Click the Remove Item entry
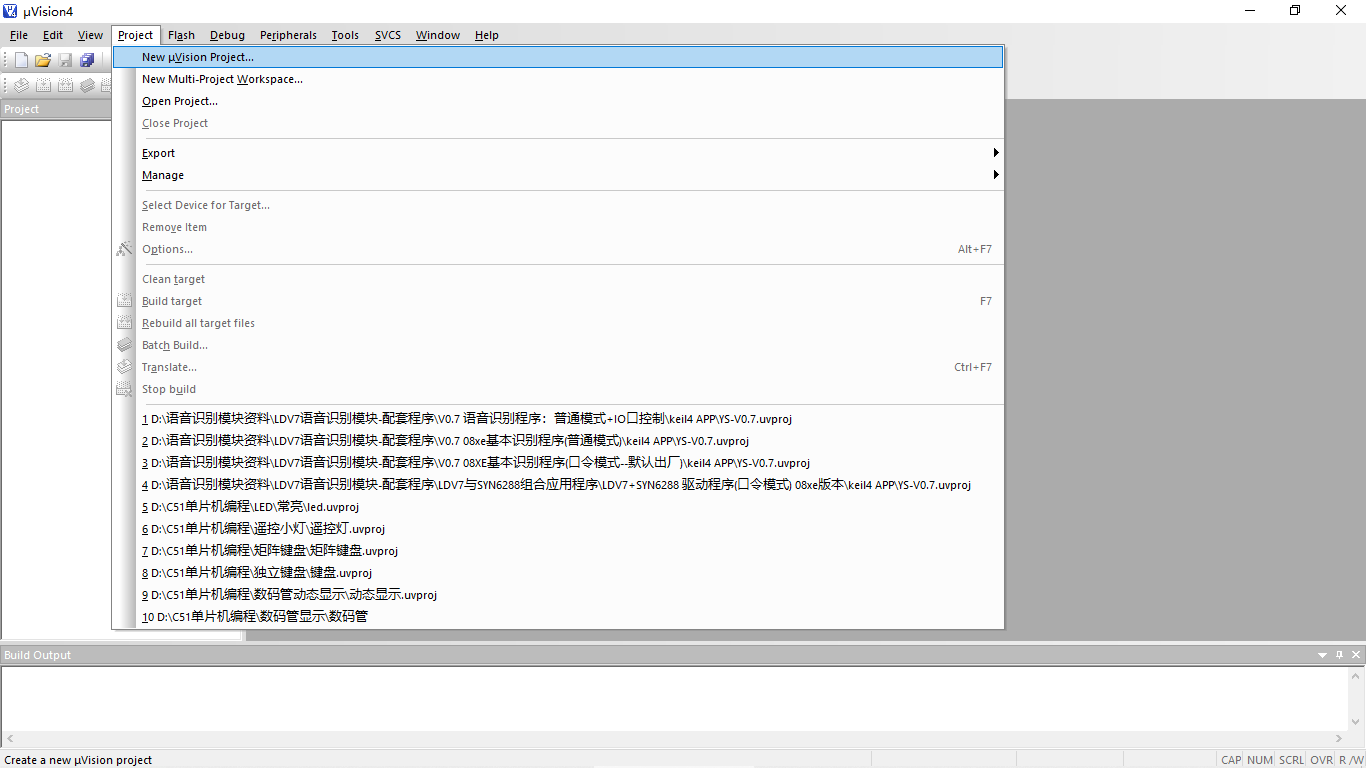Viewport: 1366px width, 768px height. point(558,227)
